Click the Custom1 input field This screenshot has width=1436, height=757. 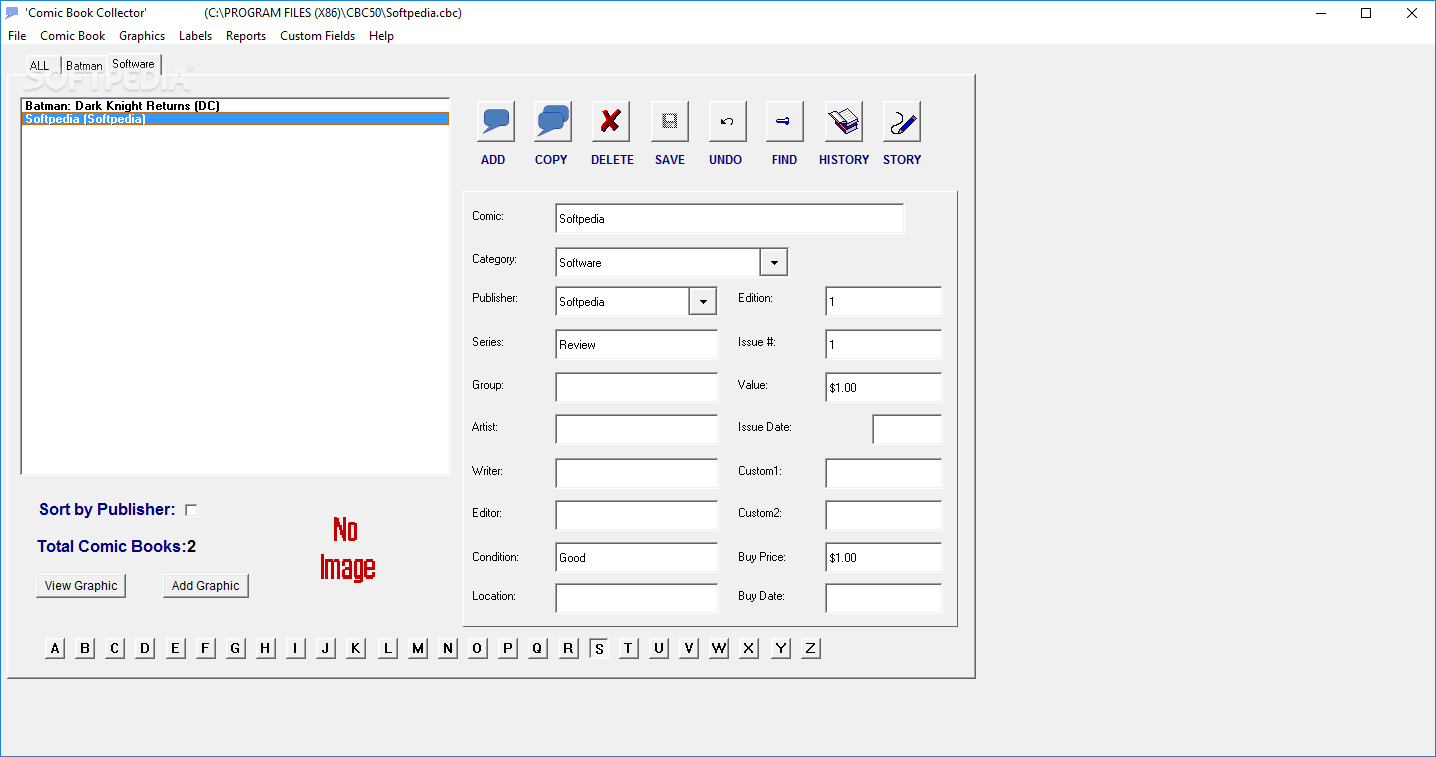(x=884, y=473)
